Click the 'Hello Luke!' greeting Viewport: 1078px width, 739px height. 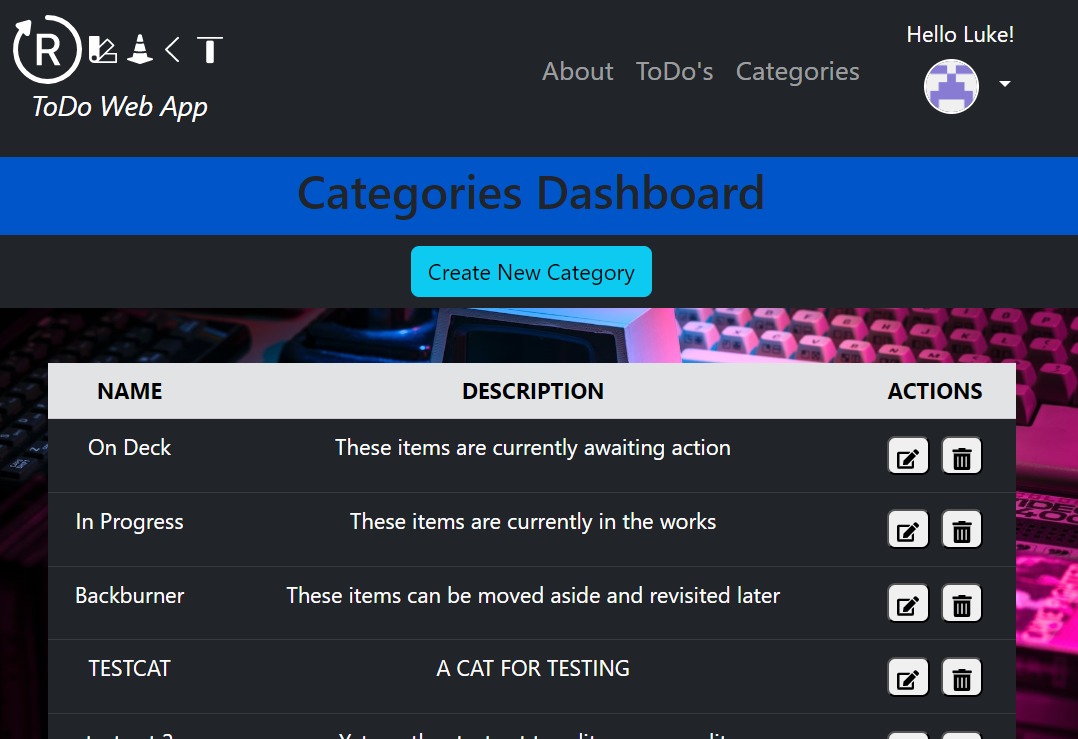click(x=960, y=35)
